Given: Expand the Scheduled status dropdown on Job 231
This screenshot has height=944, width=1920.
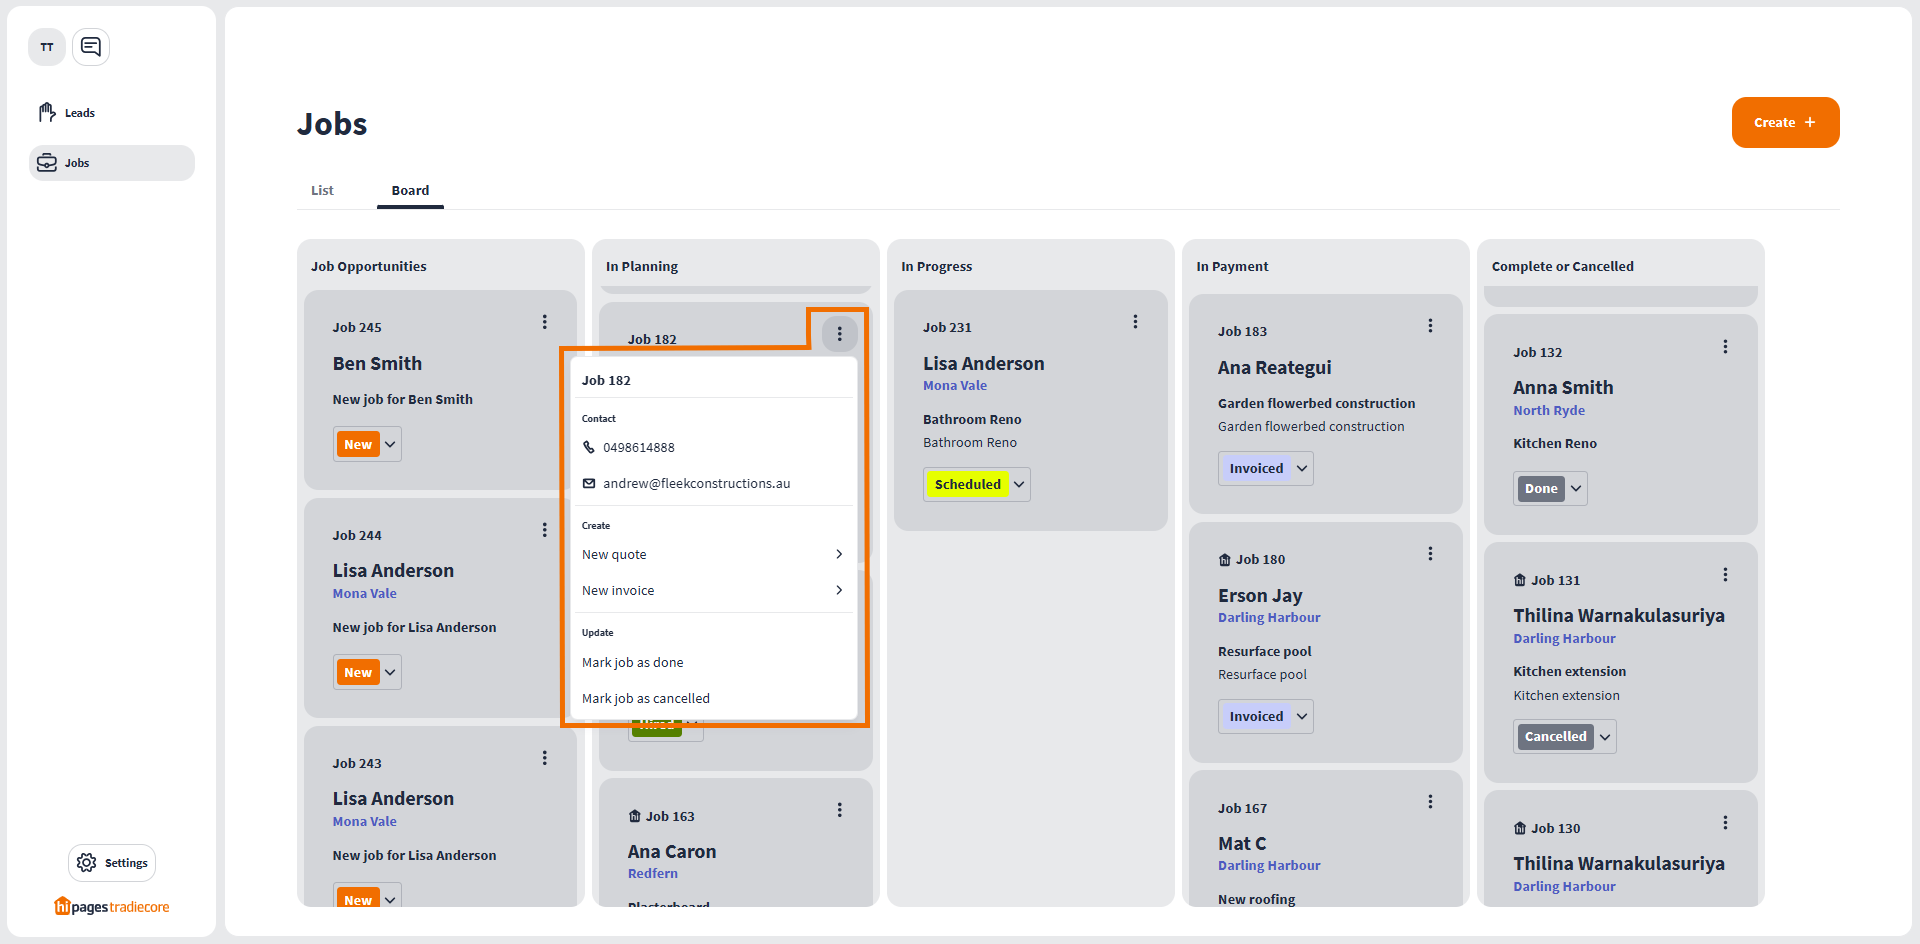Looking at the screenshot, I should (x=1019, y=485).
